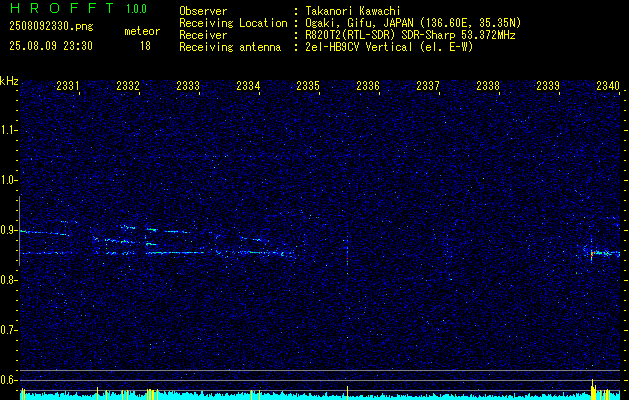Click the 'Receiving Location' field label
This screenshot has height=400, width=629.
pos(233,23)
